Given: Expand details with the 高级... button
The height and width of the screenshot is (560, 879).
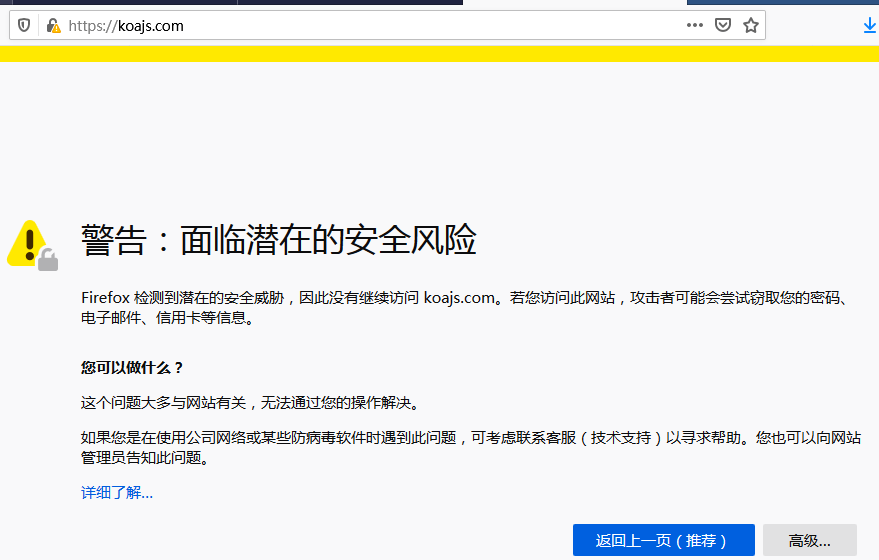Looking at the screenshot, I should pos(809,540).
